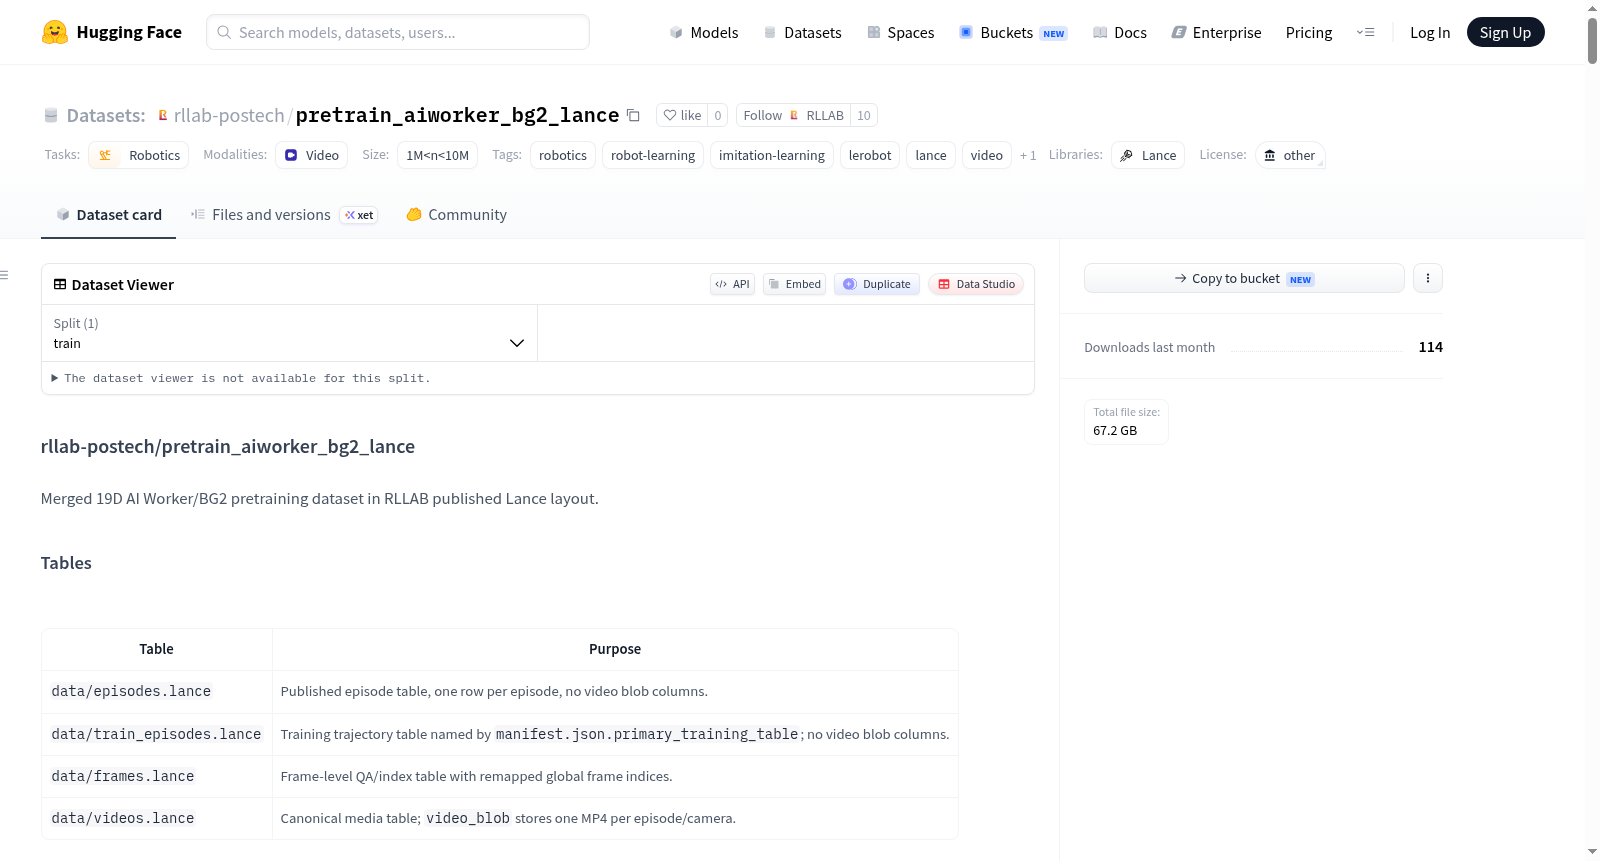Click the Downloads last month value 114

point(1431,347)
